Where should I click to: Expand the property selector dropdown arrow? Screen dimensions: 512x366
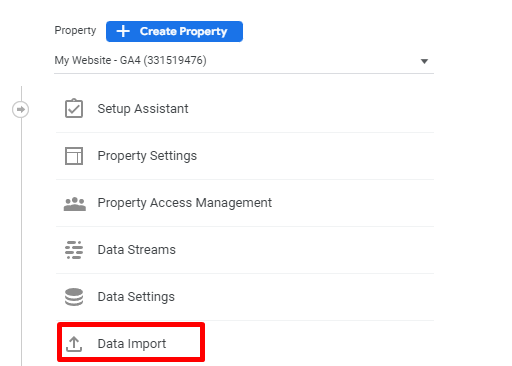424,61
